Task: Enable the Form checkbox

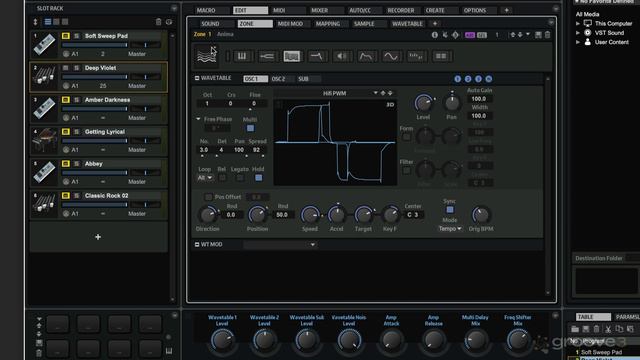Action: pyautogui.click(x=406, y=137)
